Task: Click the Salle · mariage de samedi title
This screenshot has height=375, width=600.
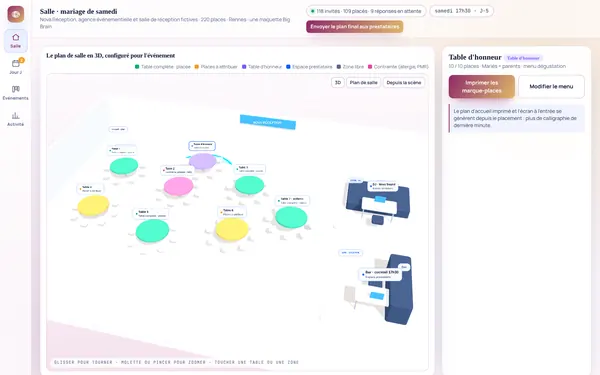Action: click(78, 11)
